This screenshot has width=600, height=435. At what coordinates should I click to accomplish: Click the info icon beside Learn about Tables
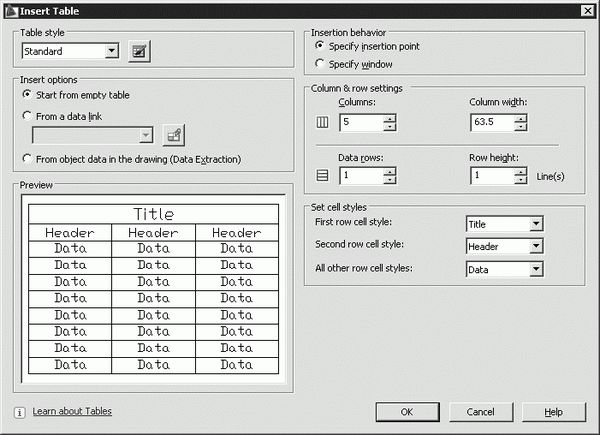[20, 412]
